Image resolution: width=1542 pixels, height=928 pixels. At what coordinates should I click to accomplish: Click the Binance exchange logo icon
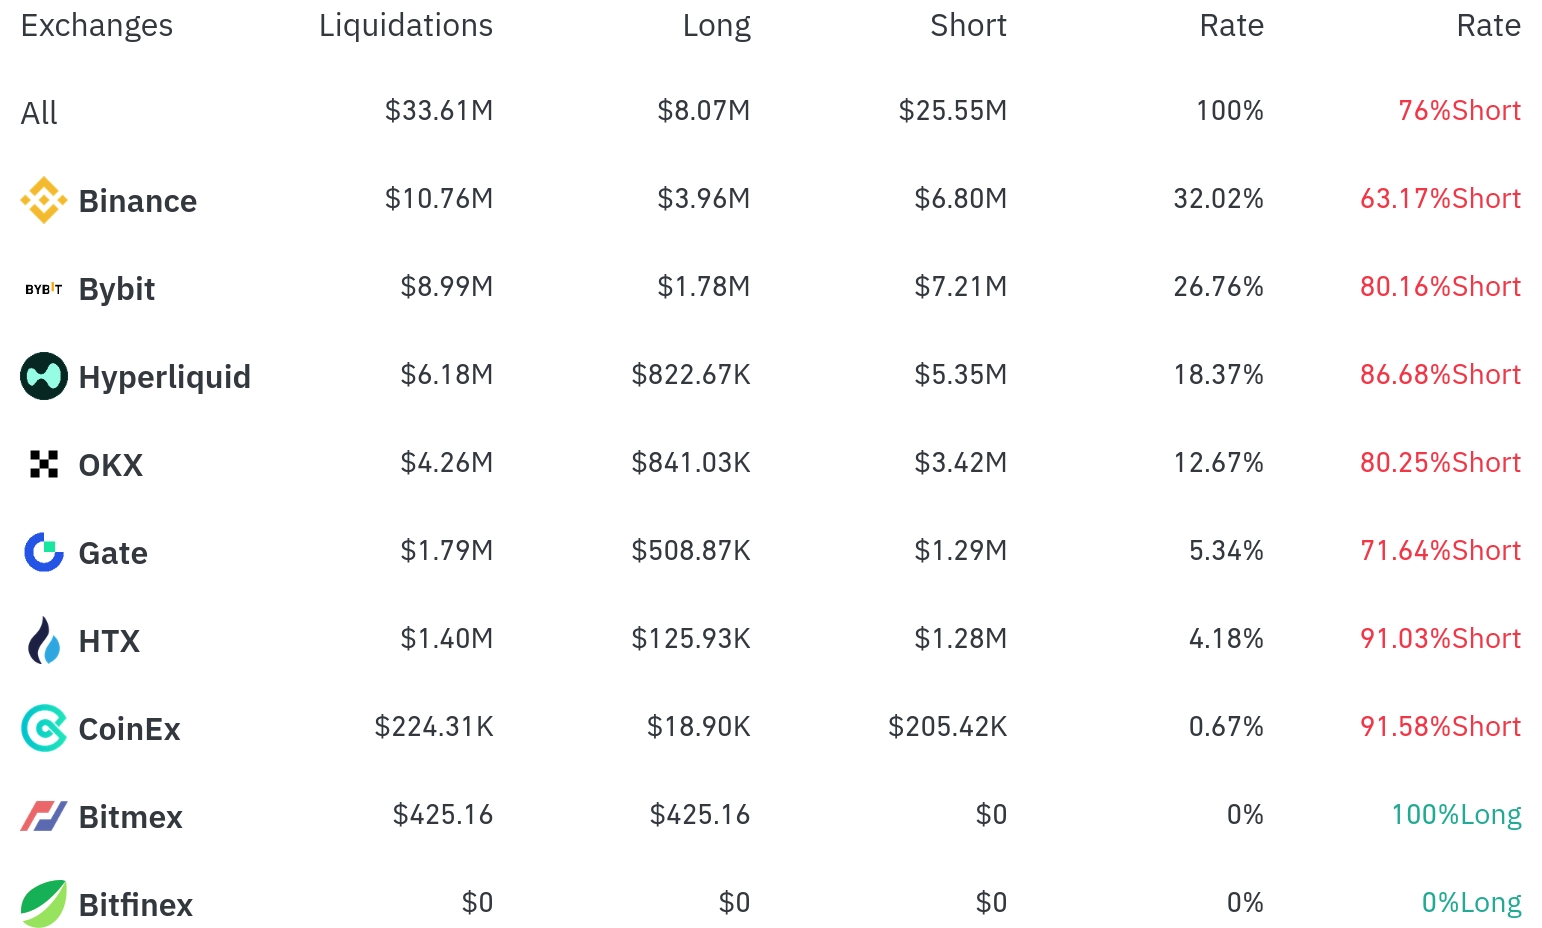pos(44,200)
